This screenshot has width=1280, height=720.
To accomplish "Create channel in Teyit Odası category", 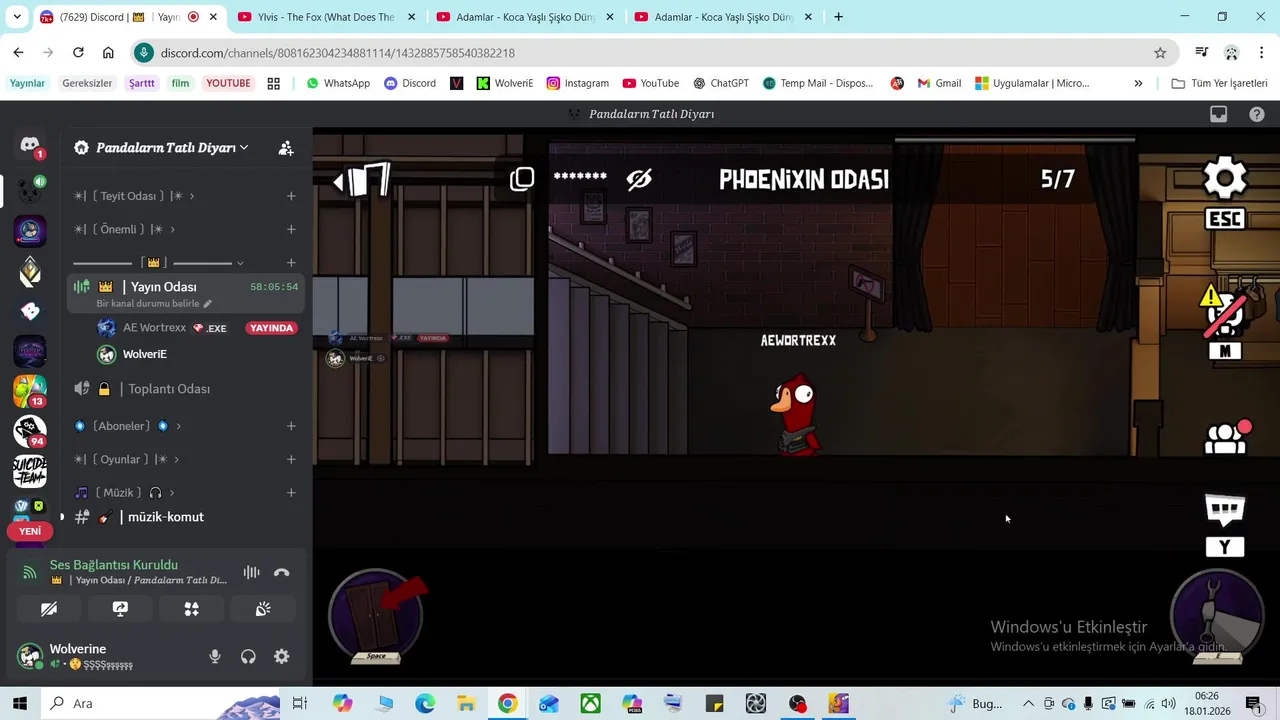I will point(291,196).
